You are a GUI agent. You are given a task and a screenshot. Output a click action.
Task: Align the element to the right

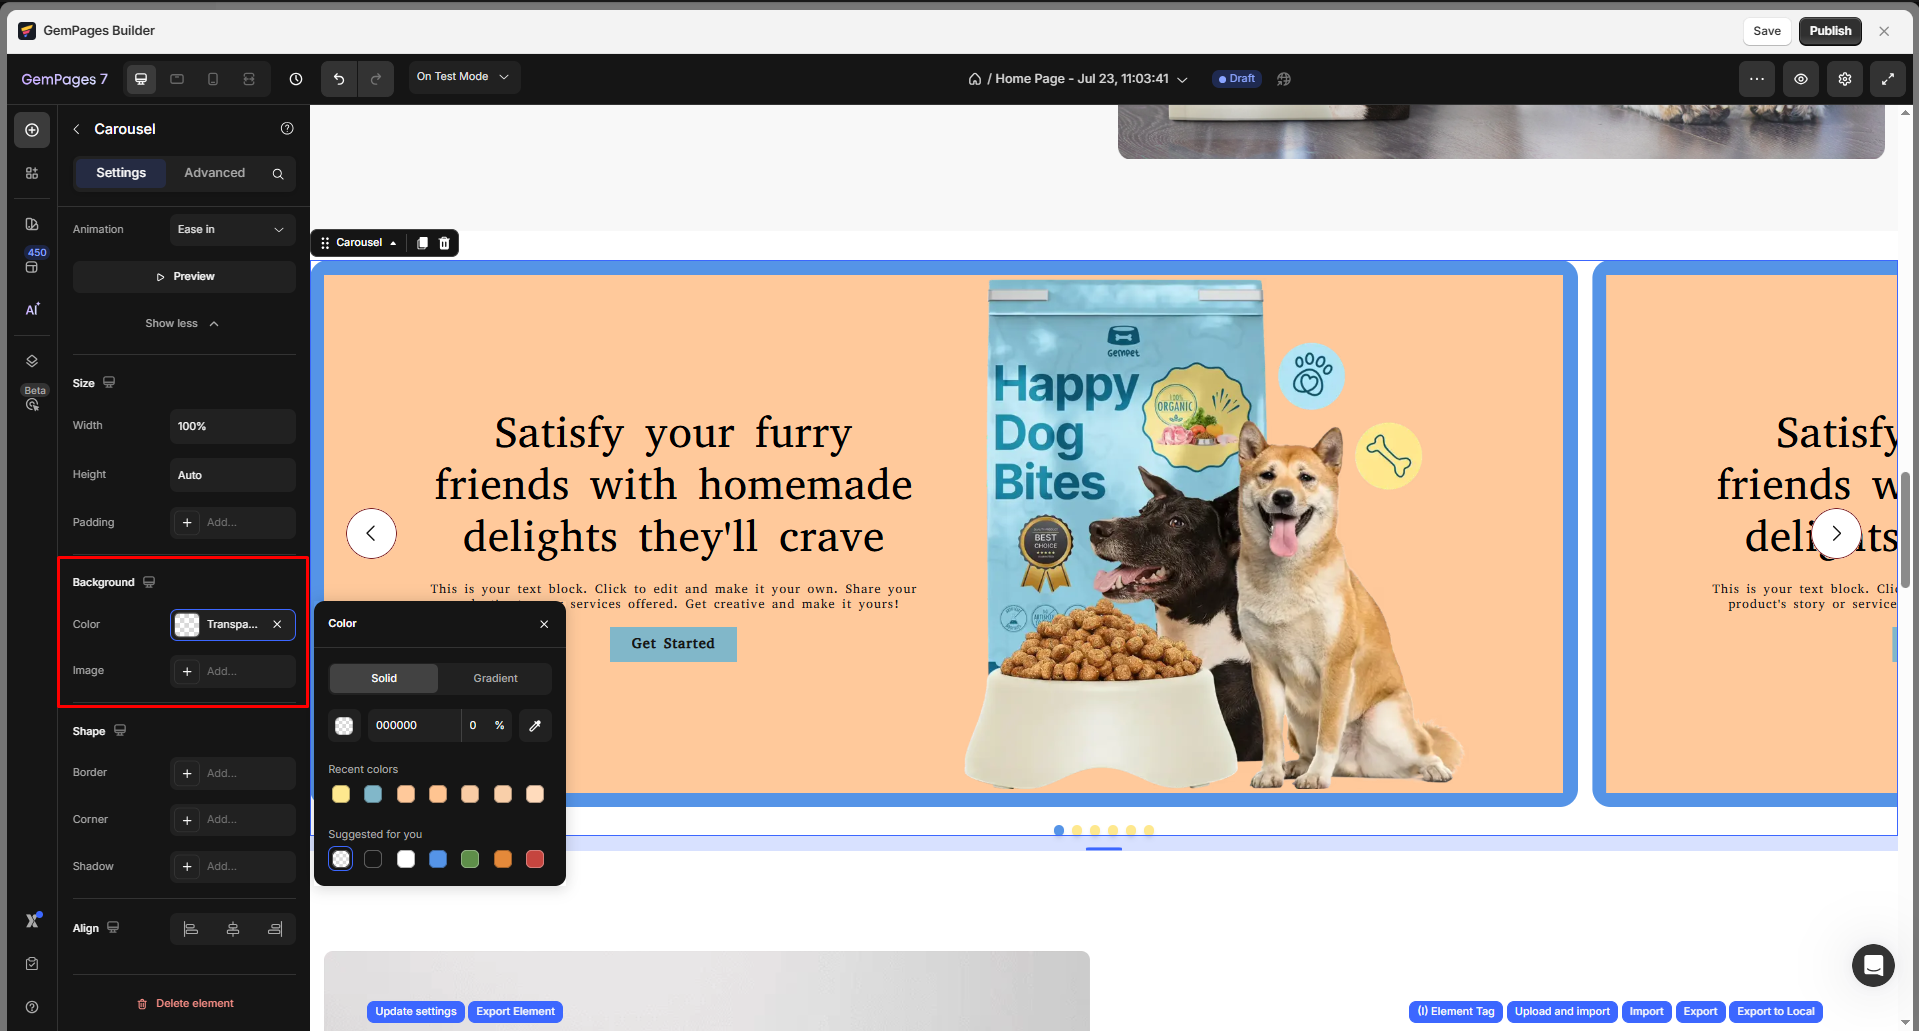(x=275, y=929)
